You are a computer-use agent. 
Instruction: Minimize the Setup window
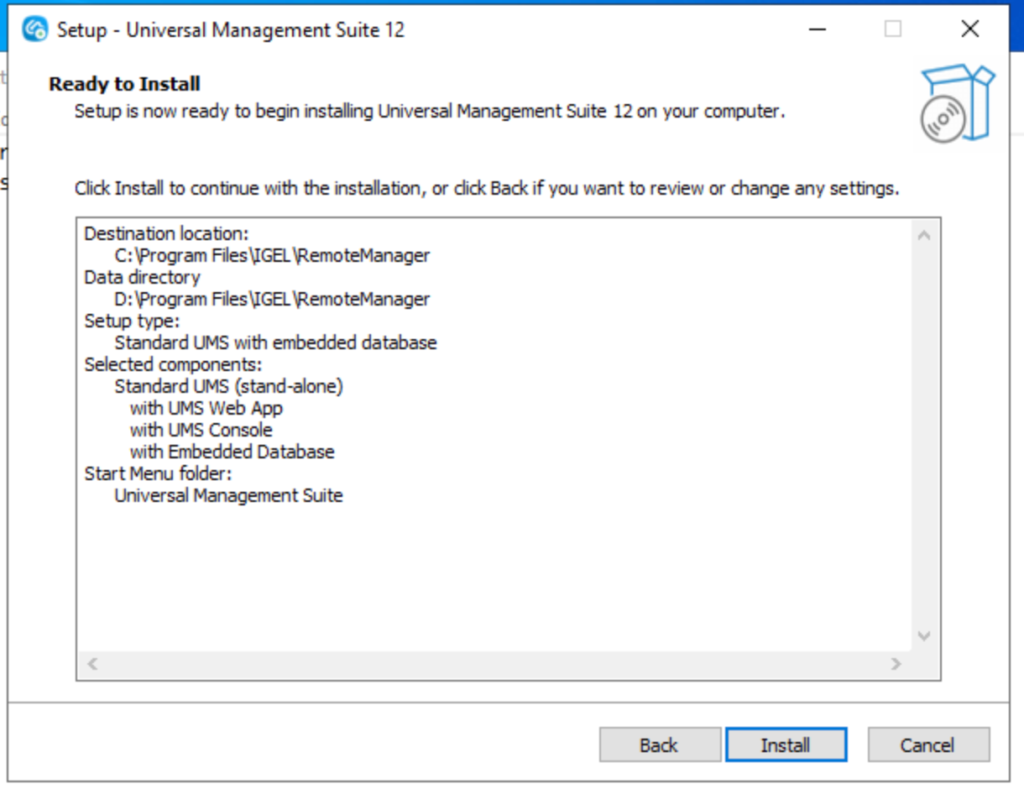coord(819,29)
